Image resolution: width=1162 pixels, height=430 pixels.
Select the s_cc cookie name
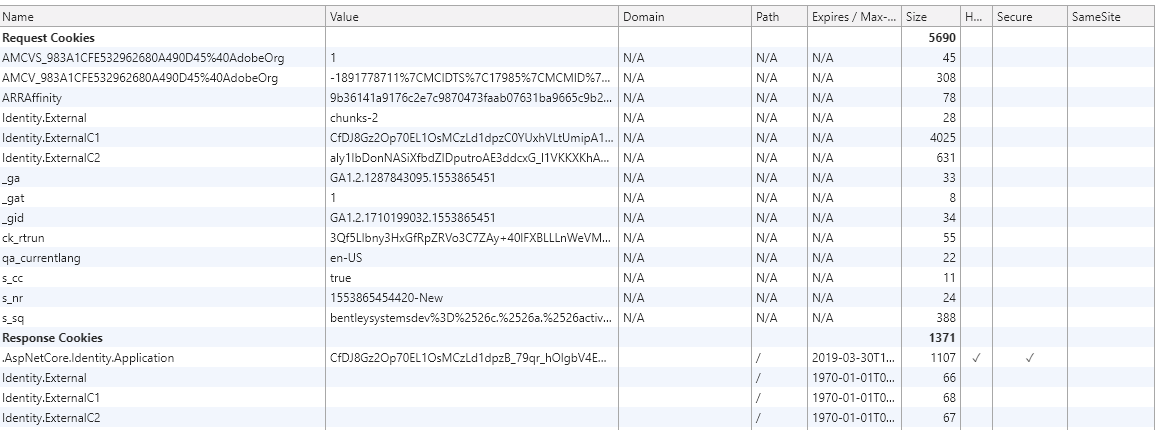click(x=13, y=277)
